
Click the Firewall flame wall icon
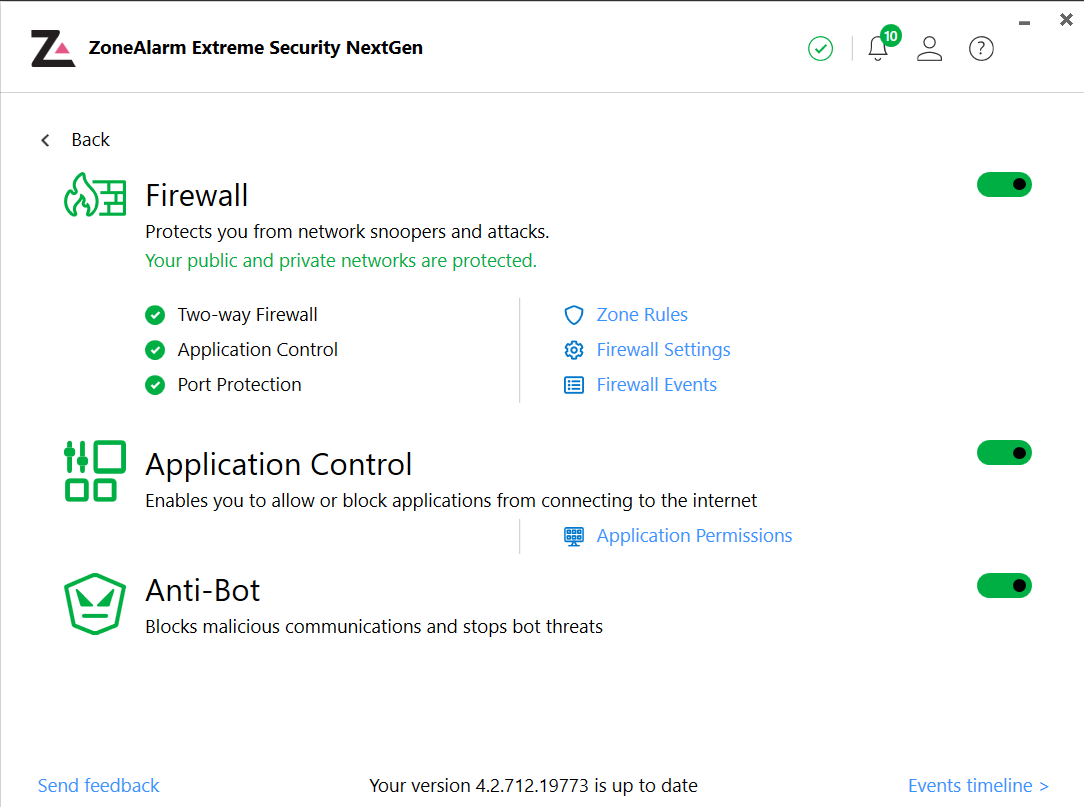[x=95, y=195]
